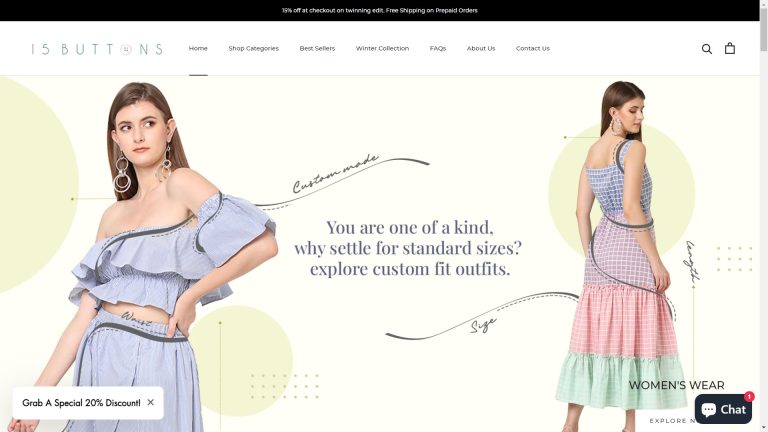Open the Best Sellers page

pyautogui.click(x=317, y=48)
